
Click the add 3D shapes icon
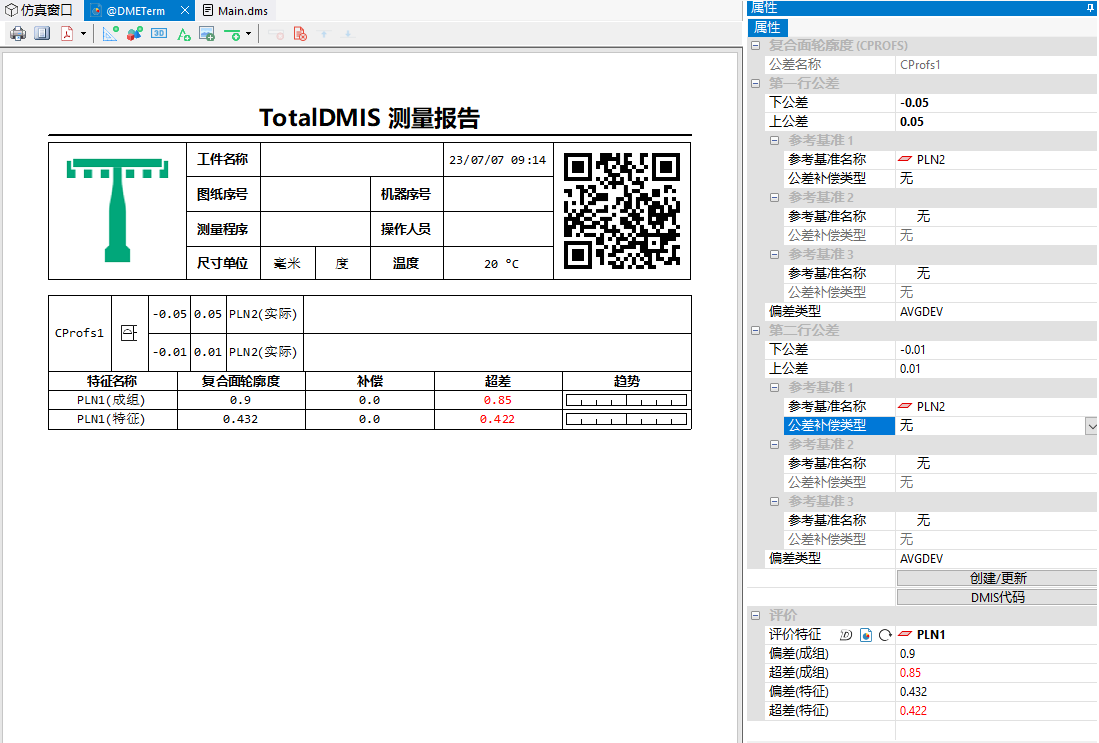(x=135, y=34)
